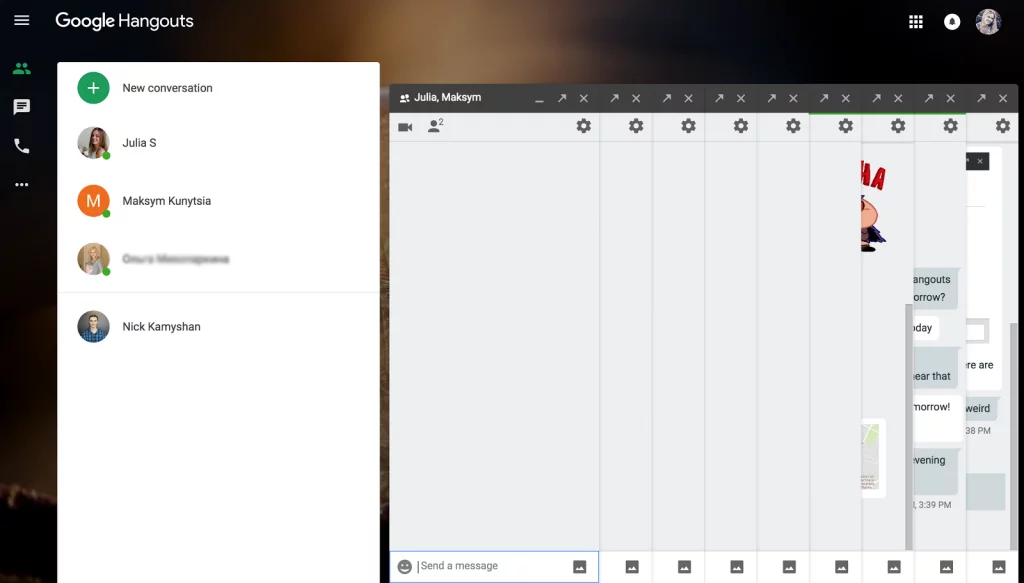Open the Contacts tab in sidebar

21,69
